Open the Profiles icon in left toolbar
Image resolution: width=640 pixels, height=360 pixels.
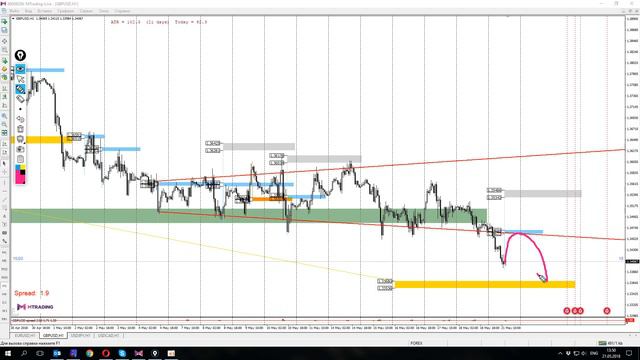point(4,31)
